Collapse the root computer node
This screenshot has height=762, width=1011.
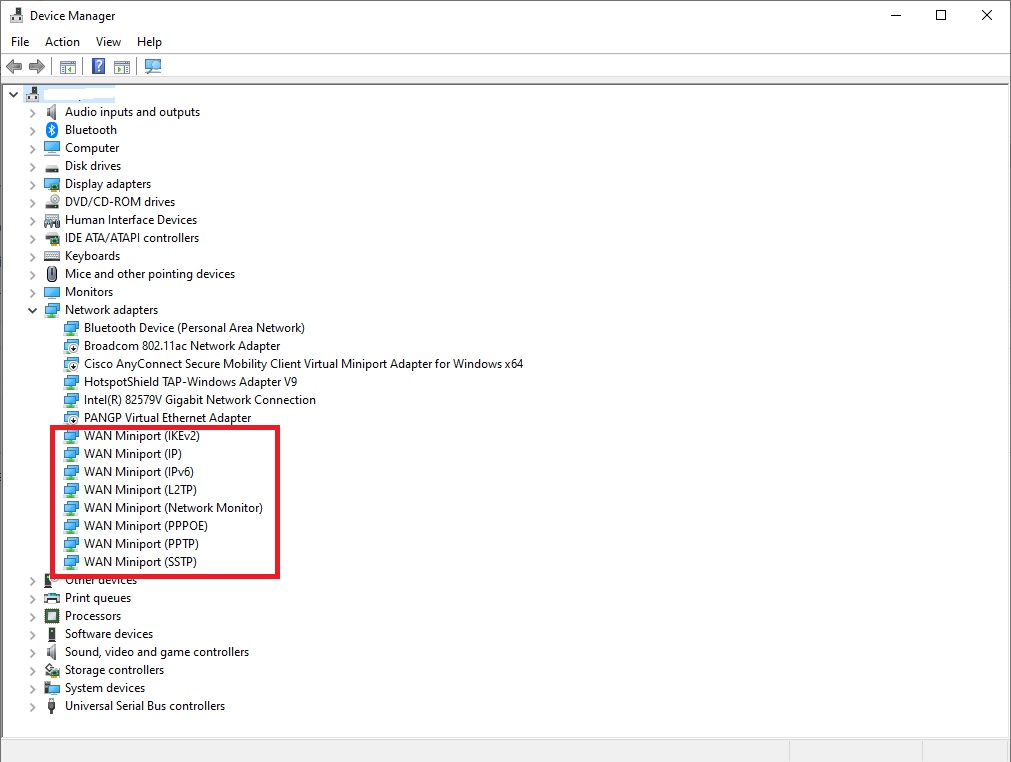pos(13,95)
